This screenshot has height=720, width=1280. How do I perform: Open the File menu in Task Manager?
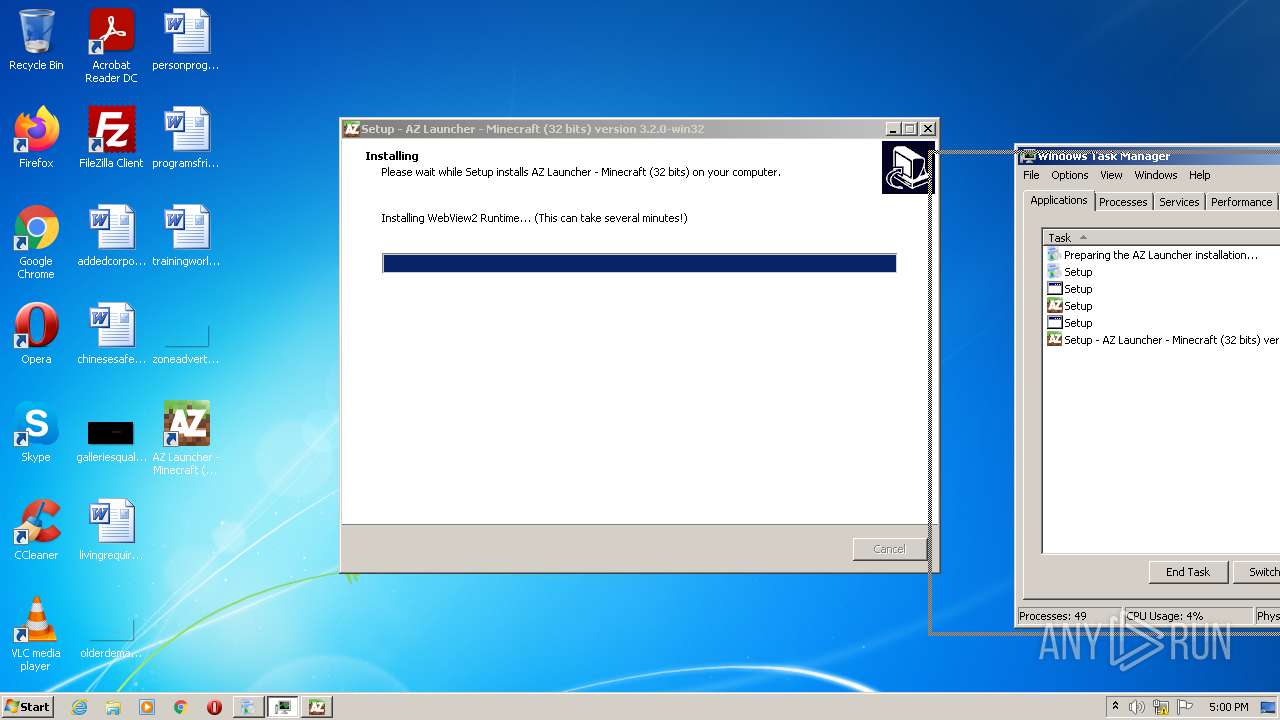click(1031, 175)
